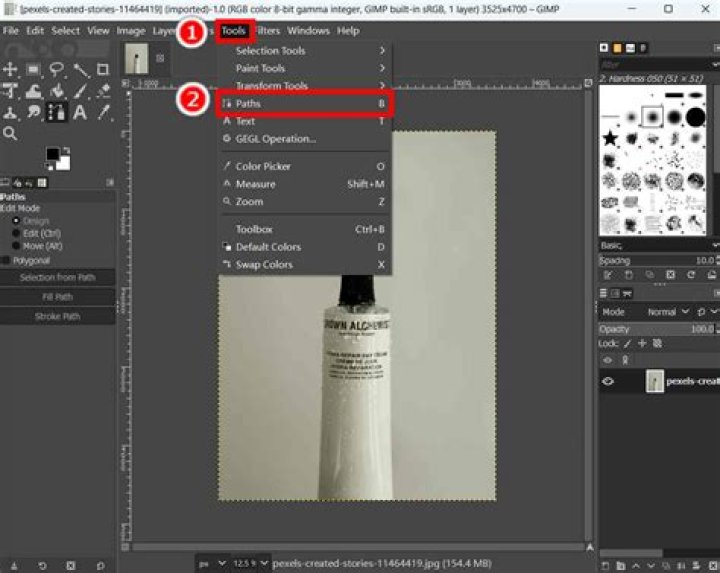Open the Filters menu
Screen dimensions: 720x573
point(268,31)
